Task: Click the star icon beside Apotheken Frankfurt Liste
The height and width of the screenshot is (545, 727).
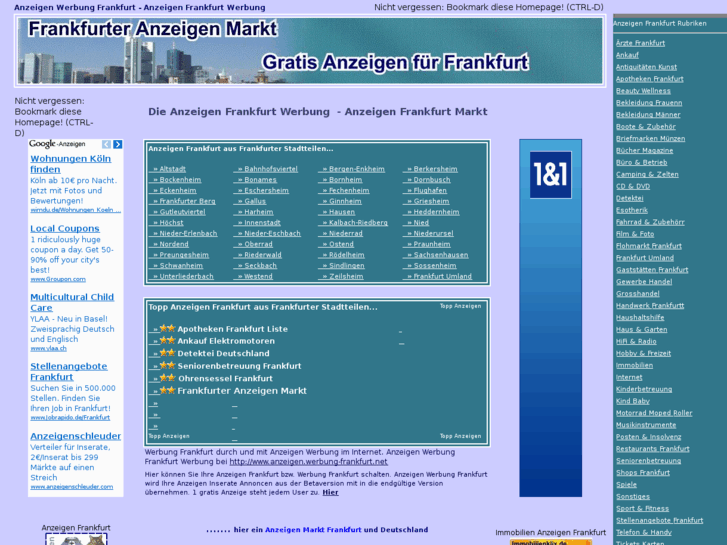Action: point(167,328)
